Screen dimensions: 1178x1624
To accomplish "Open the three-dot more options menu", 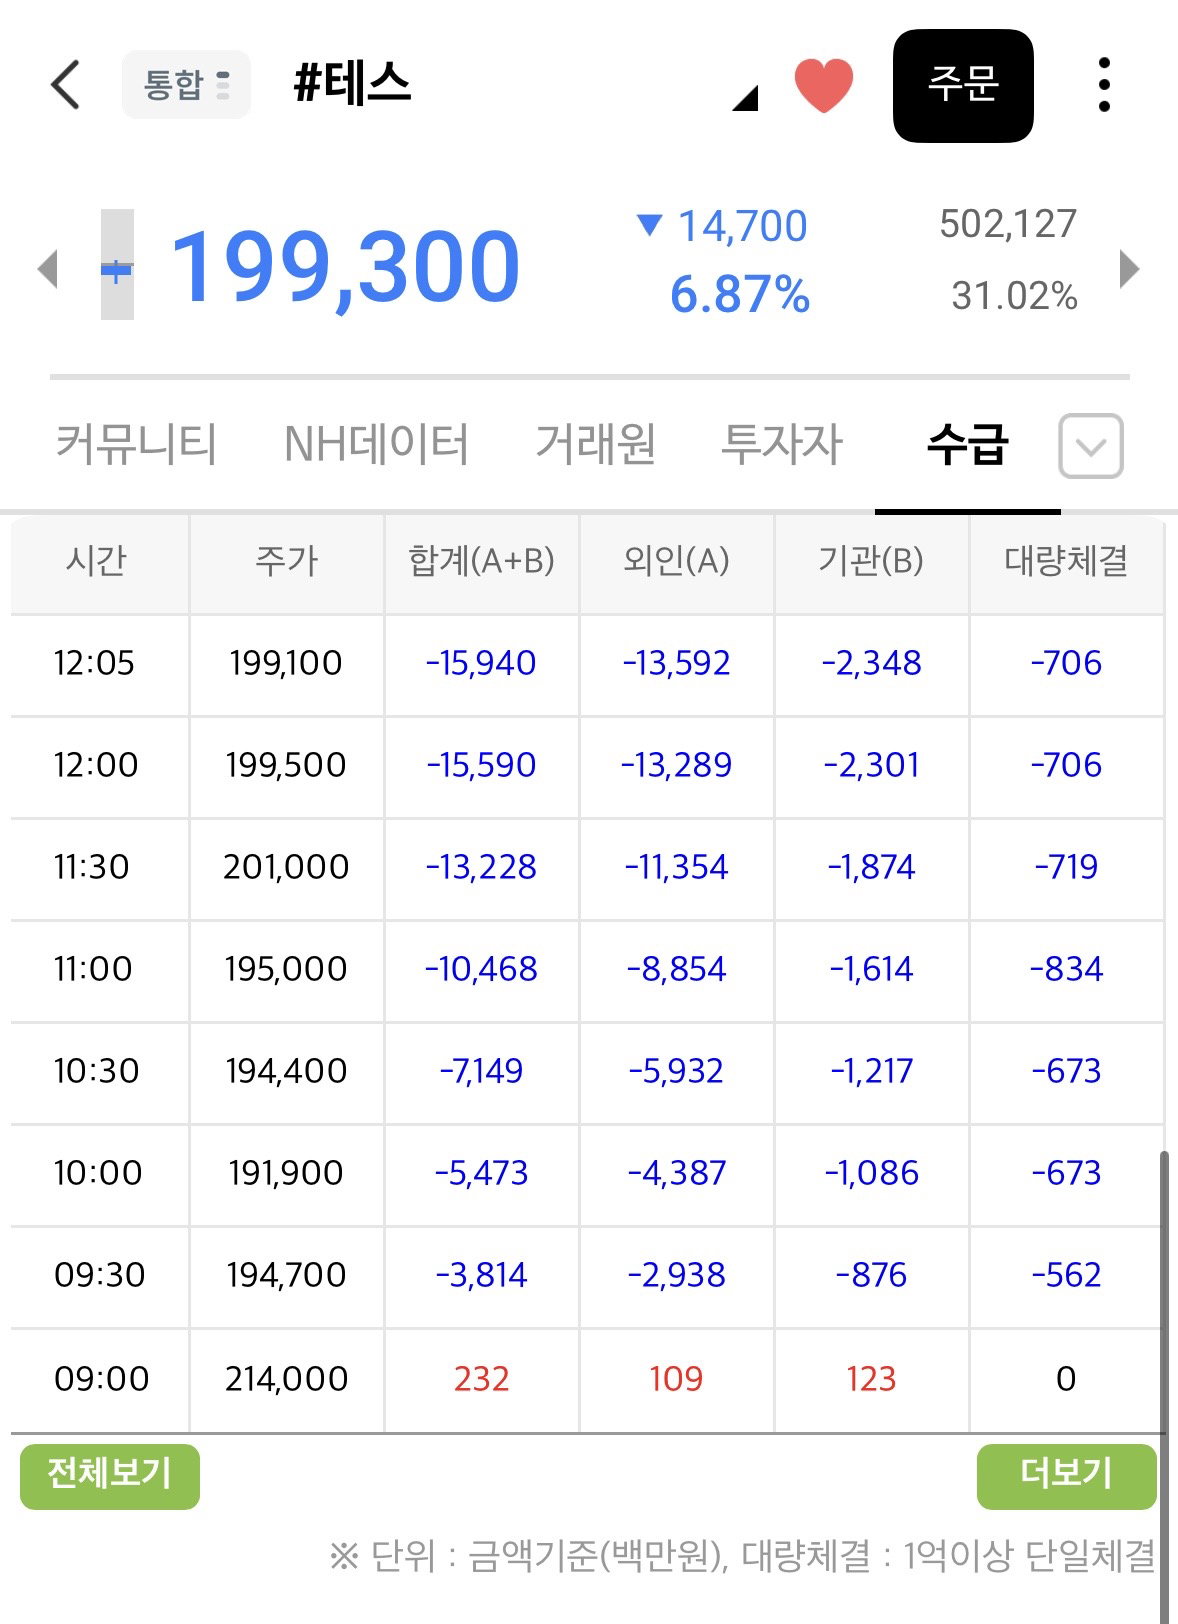I will coord(1104,85).
